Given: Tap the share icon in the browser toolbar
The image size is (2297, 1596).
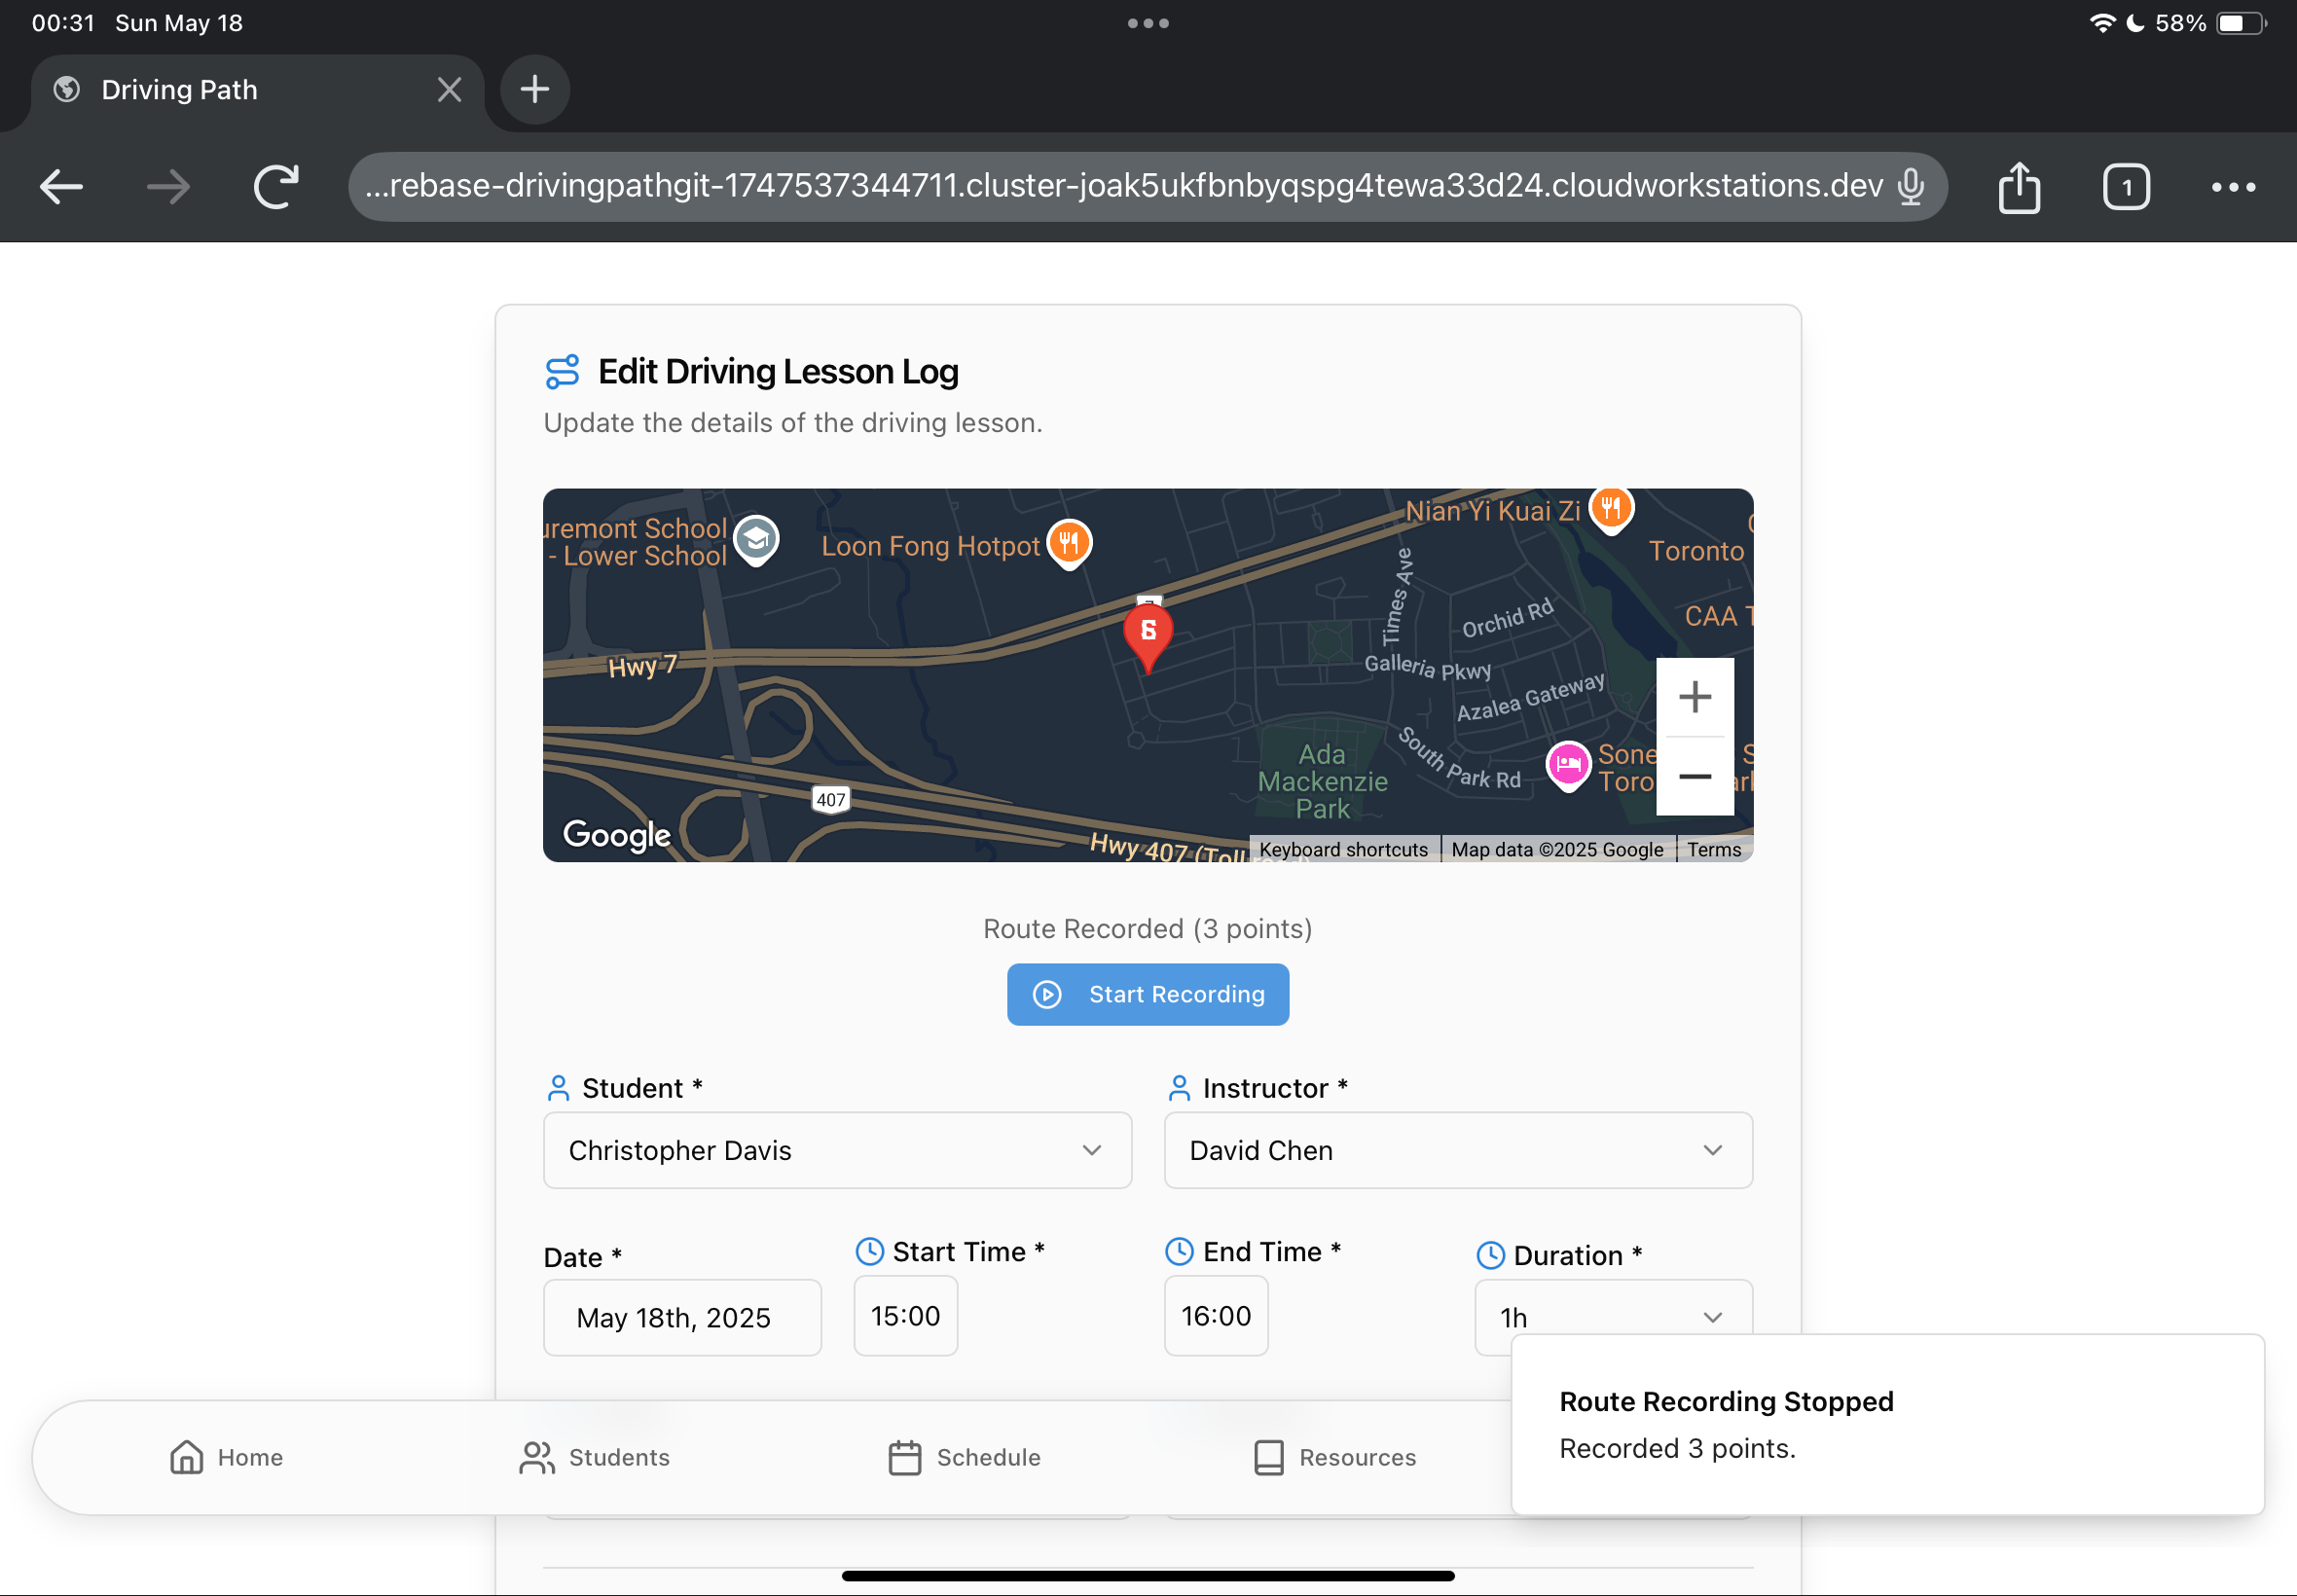Looking at the screenshot, I should (x=2019, y=186).
